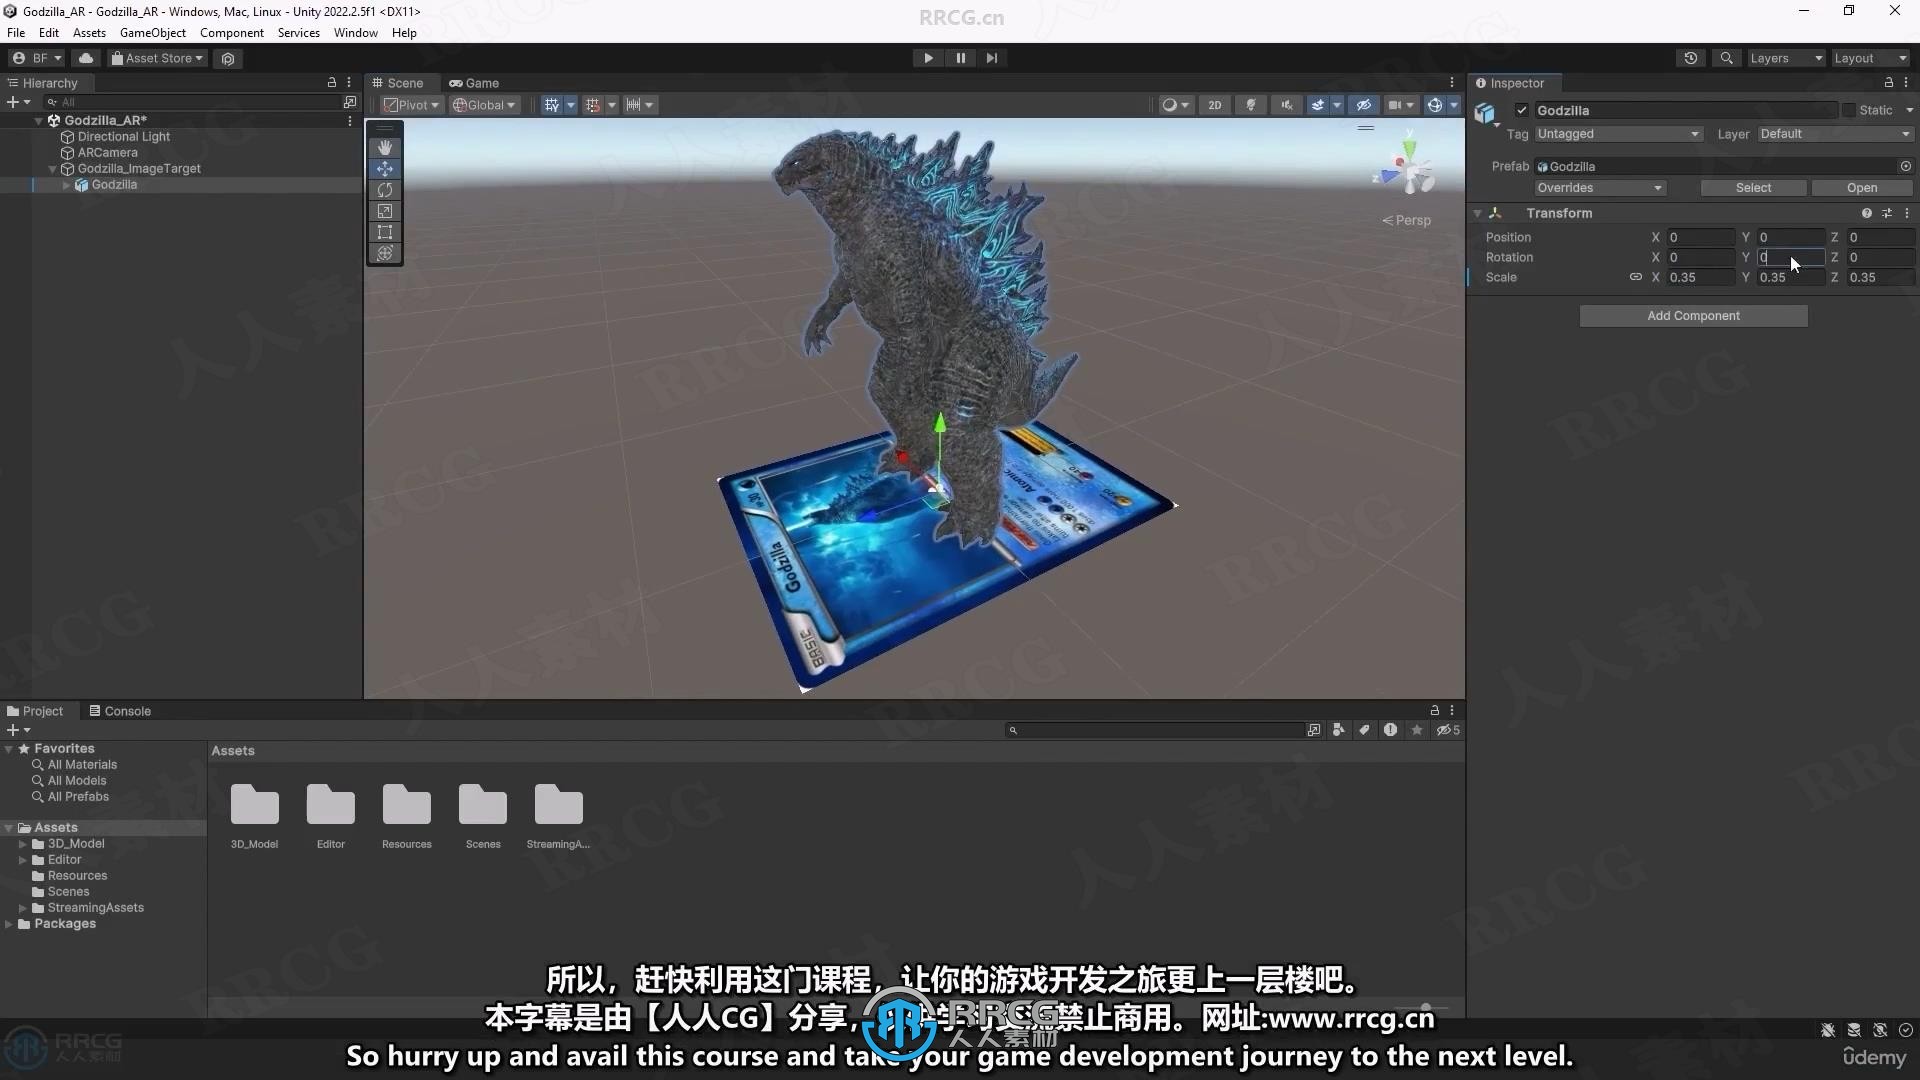Expand the Packages folder

click(x=9, y=924)
